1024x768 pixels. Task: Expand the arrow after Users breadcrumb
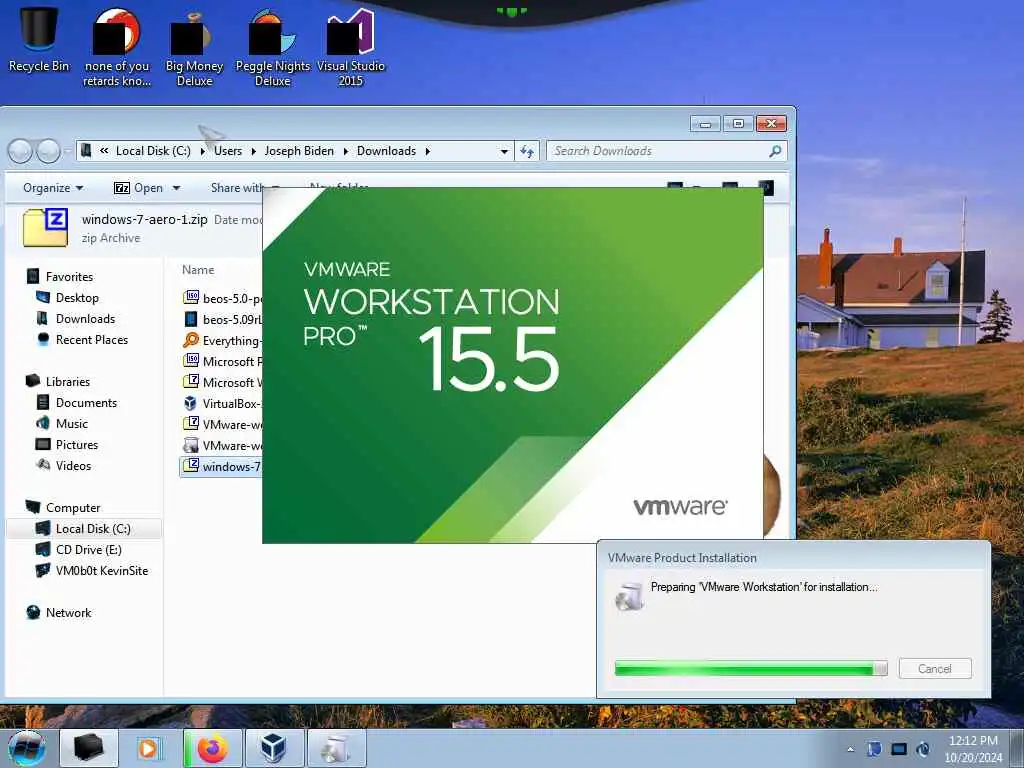tap(253, 151)
